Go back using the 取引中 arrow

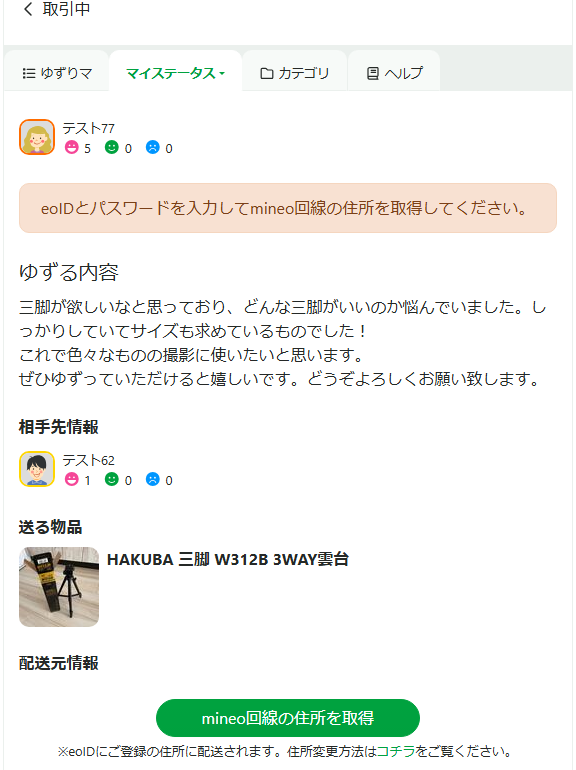tap(28, 9)
